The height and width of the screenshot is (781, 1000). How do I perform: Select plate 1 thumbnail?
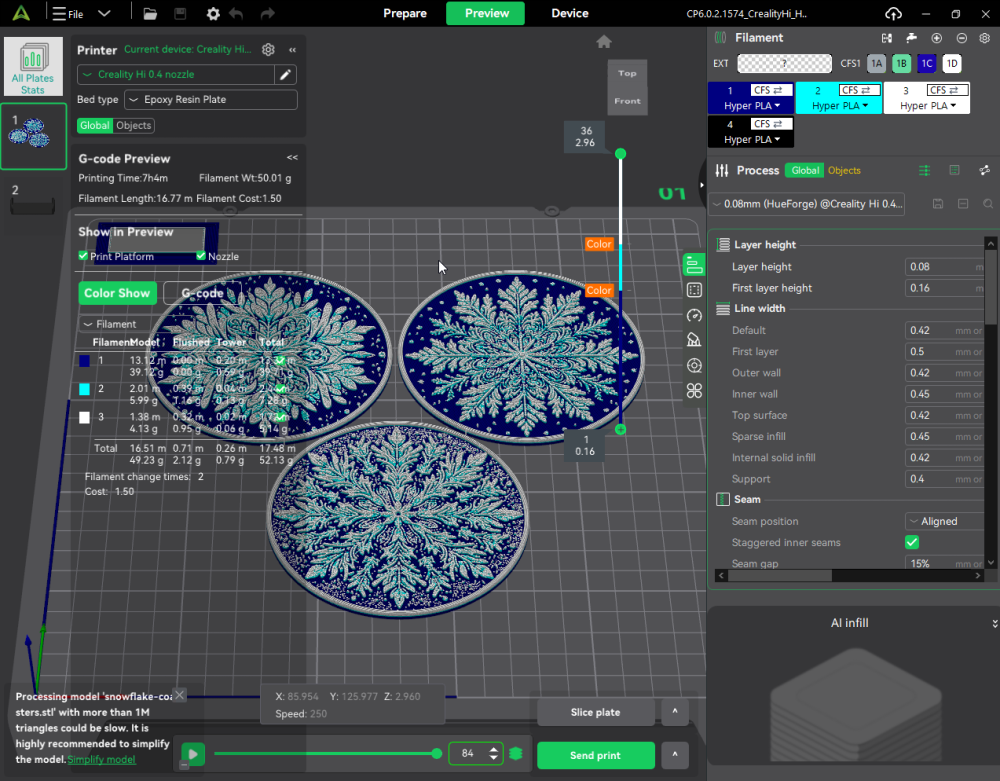coord(34,136)
